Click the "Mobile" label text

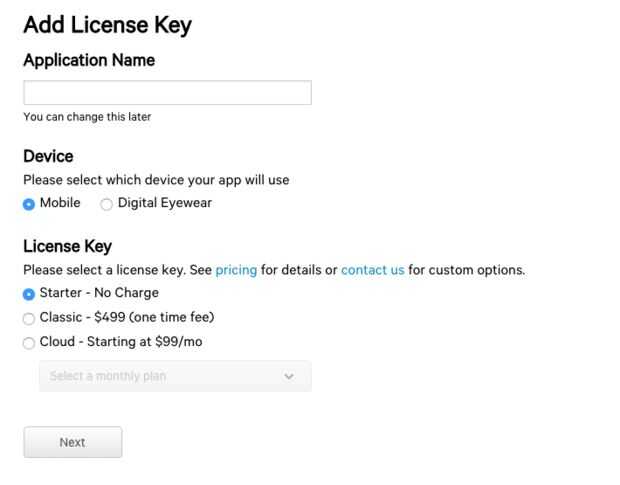(x=60, y=203)
